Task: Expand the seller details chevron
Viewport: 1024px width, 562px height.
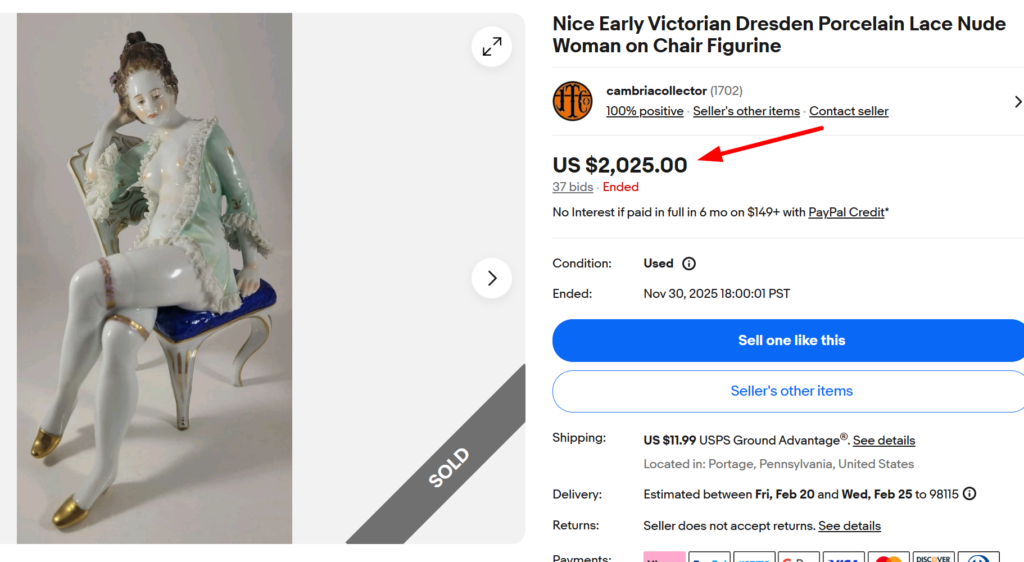Action: 1017,101
